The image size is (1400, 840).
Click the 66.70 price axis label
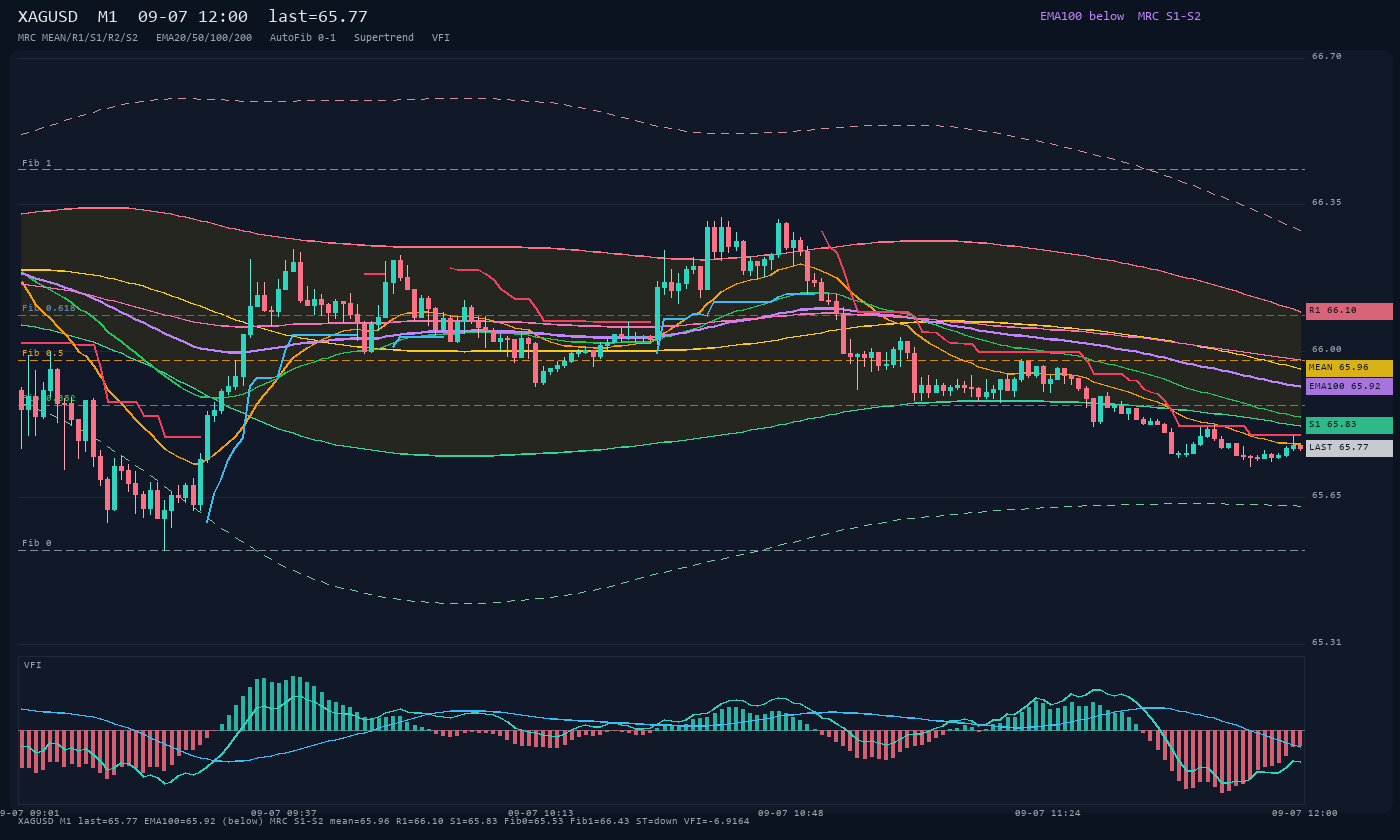1327,56
